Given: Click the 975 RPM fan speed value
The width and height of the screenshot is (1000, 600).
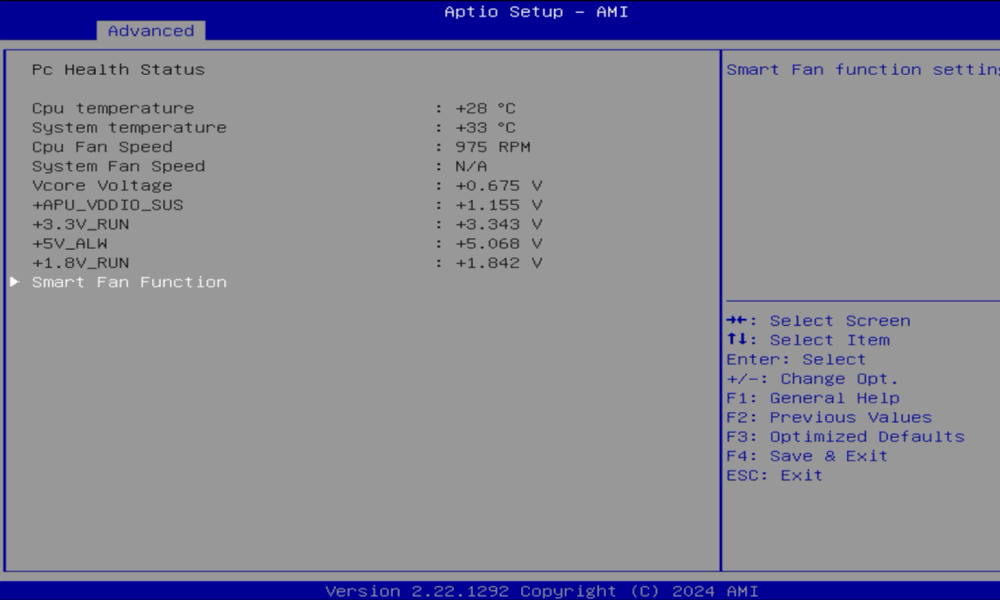Looking at the screenshot, I should pyautogui.click(x=492, y=147).
